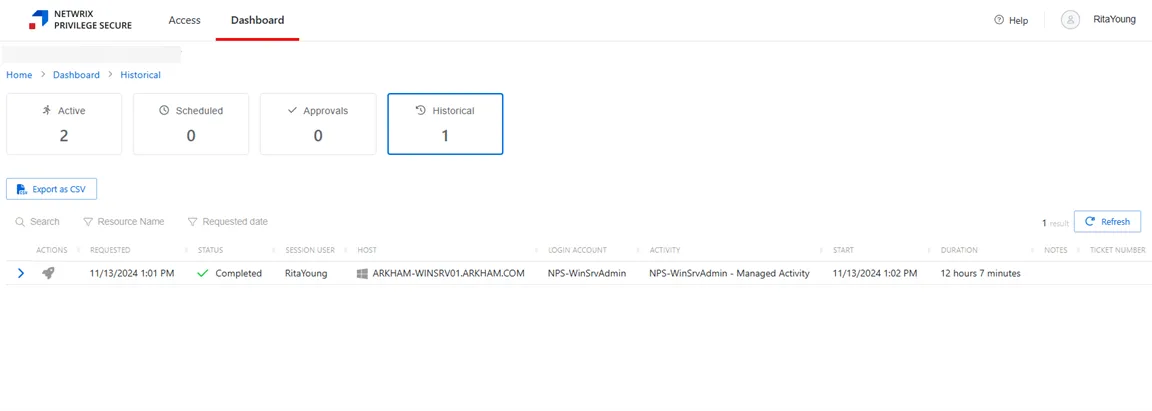Click the 1 result count
Screen dimensions: 1152x411
pos(1055,222)
